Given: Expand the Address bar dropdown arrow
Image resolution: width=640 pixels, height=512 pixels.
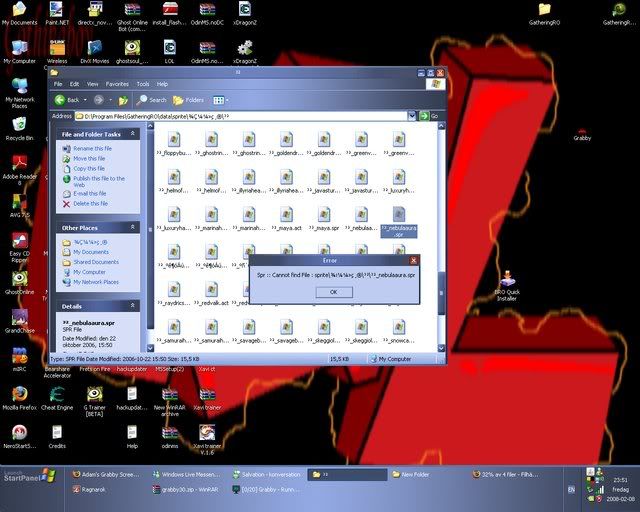Looking at the screenshot, I should [x=411, y=116].
